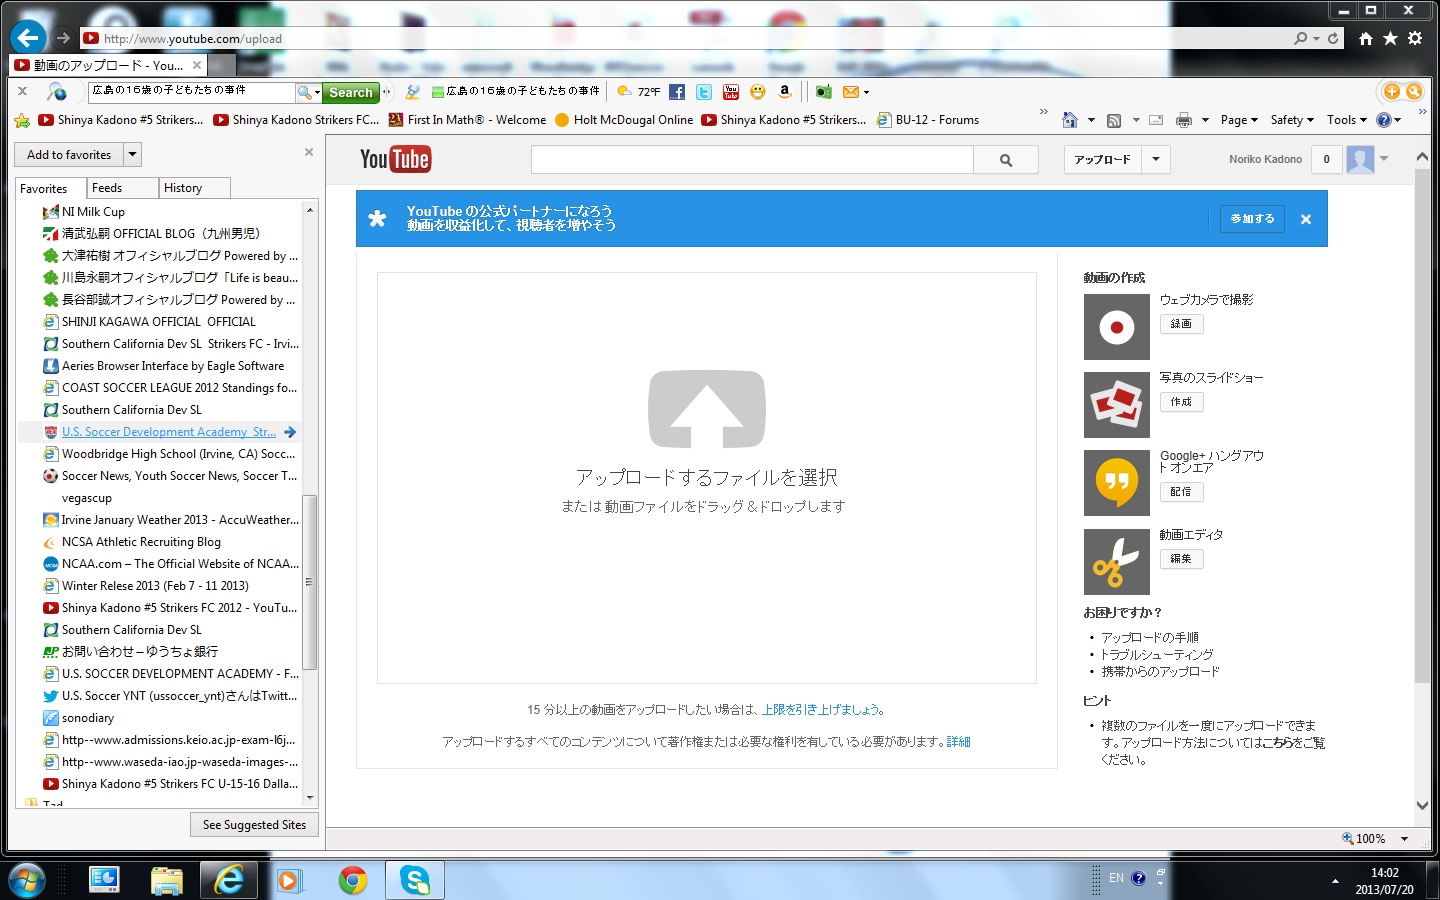Open the help icon dropdown in command bar
The image size is (1440, 900).
[x=1397, y=120]
